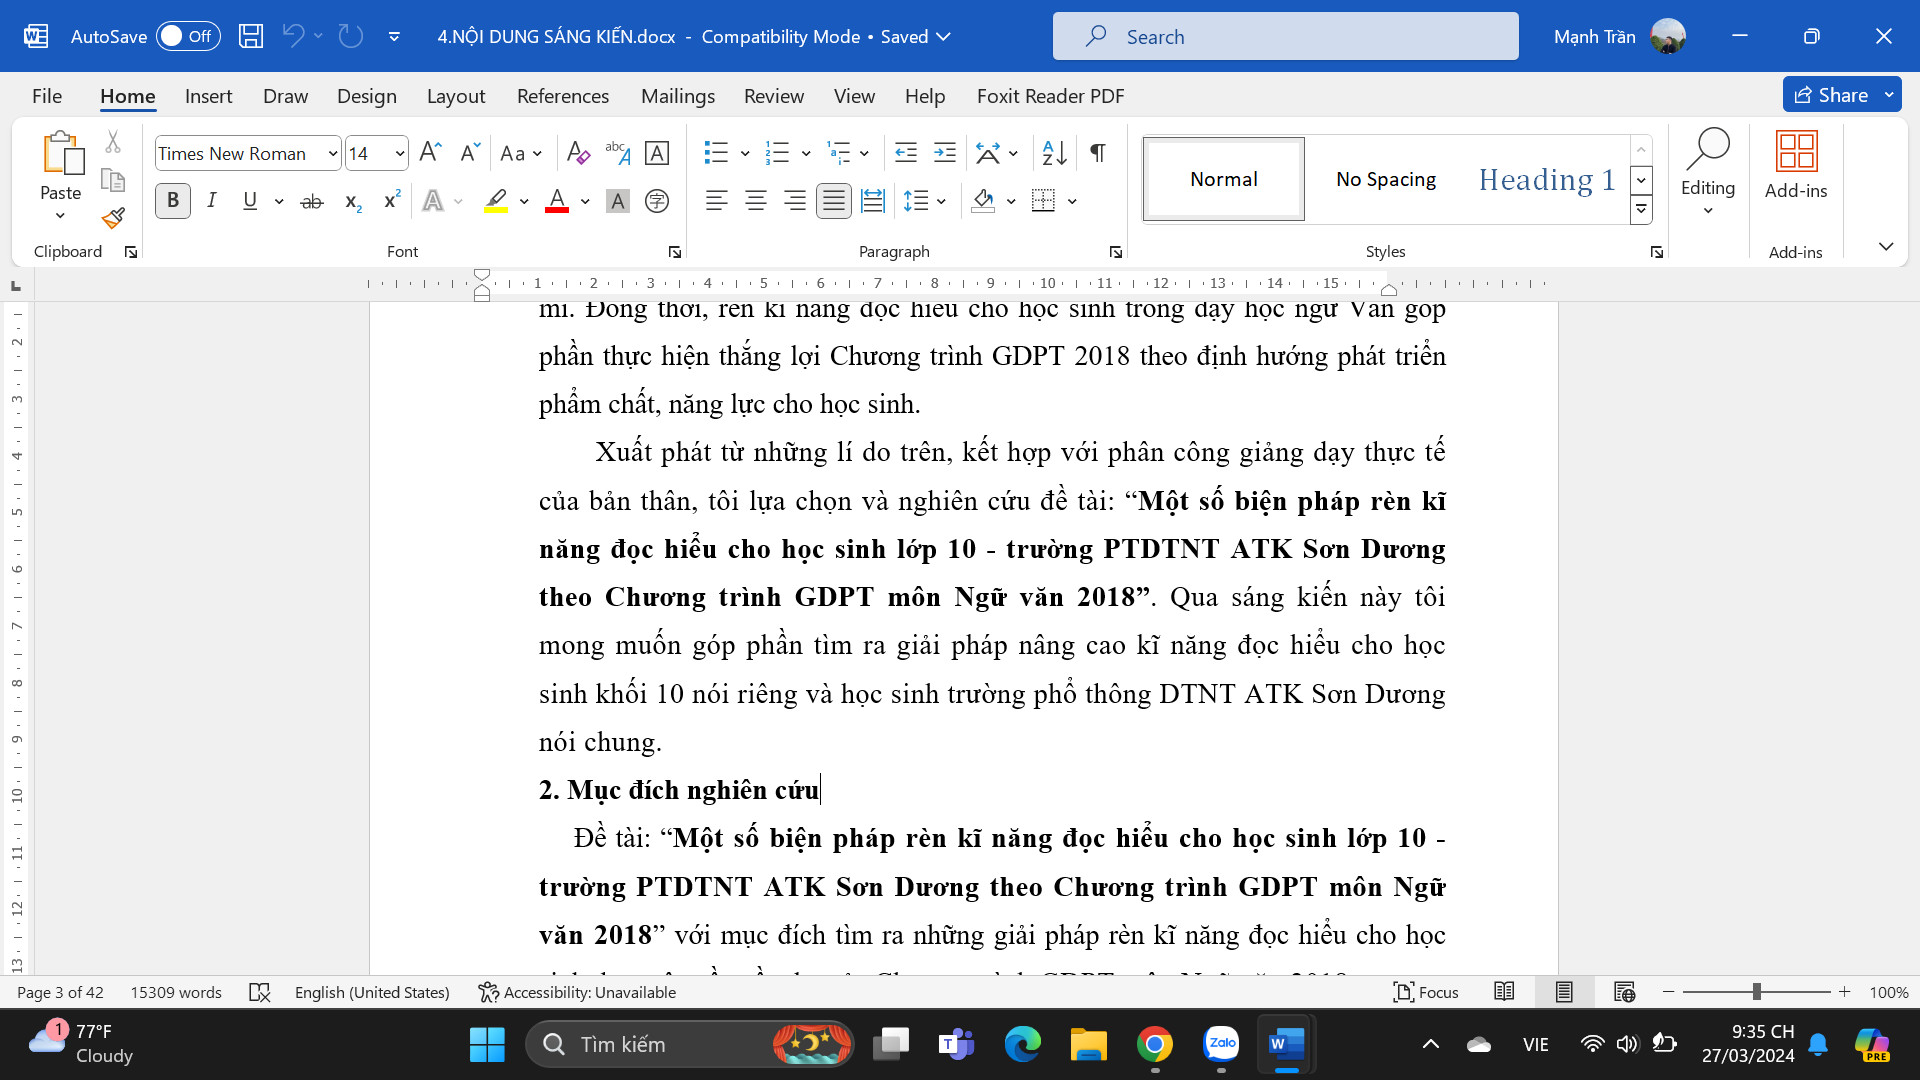This screenshot has width=1920, height=1080.
Task: Click the Add-ins button
Action: pyautogui.click(x=1796, y=165)
